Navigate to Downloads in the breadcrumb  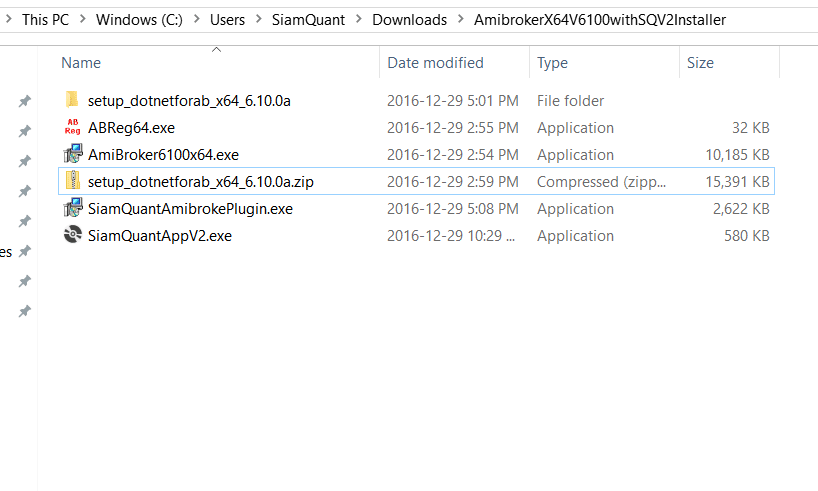pos(409,19)
